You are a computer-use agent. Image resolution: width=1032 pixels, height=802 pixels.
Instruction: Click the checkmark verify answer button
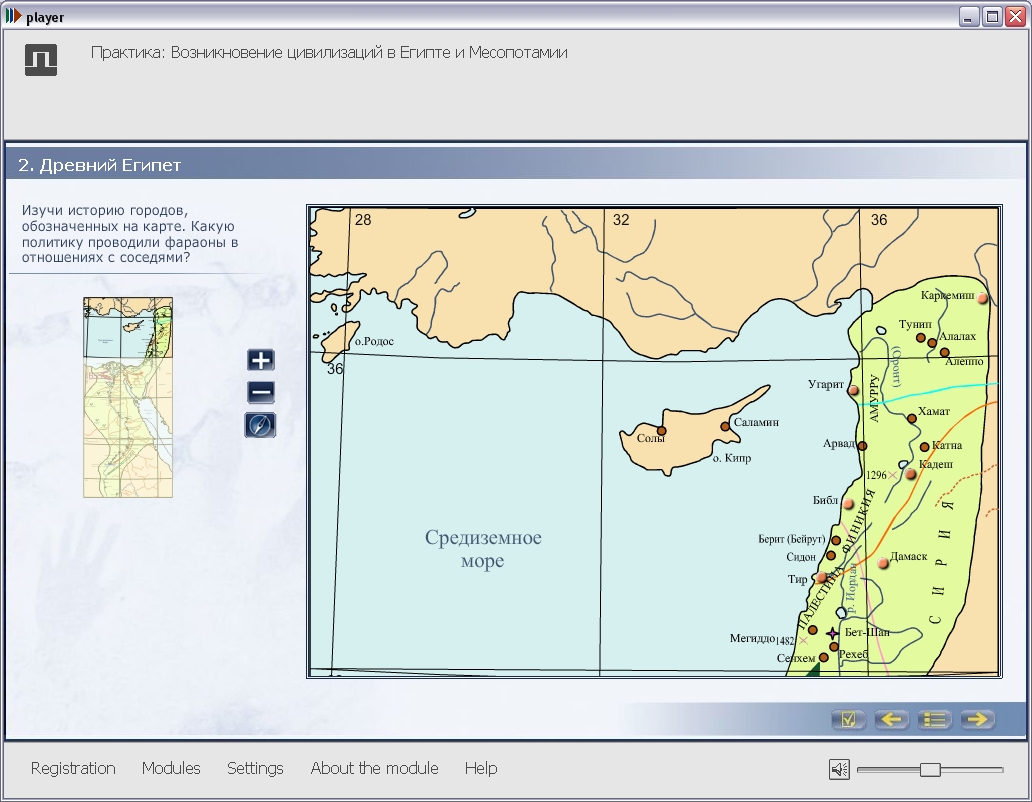(848, 719)
